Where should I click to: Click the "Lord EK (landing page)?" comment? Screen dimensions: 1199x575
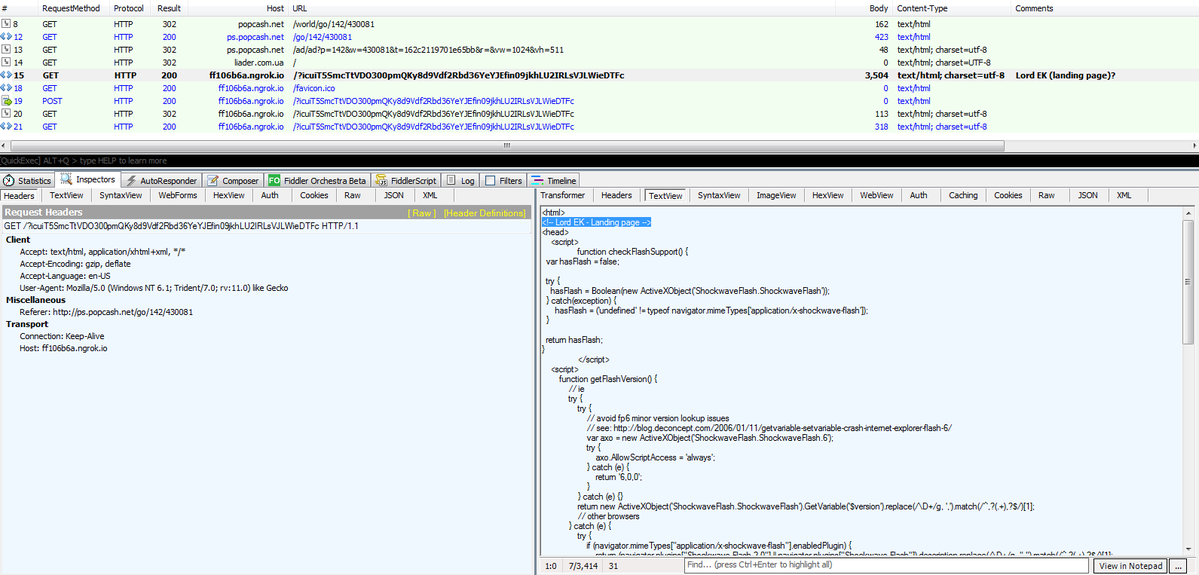click(1066, 76)
